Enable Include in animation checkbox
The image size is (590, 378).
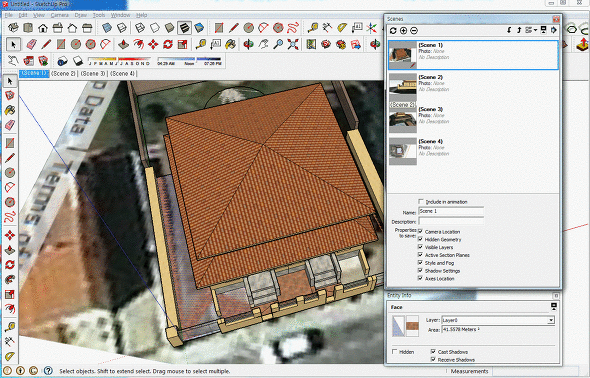click(421, 202)
